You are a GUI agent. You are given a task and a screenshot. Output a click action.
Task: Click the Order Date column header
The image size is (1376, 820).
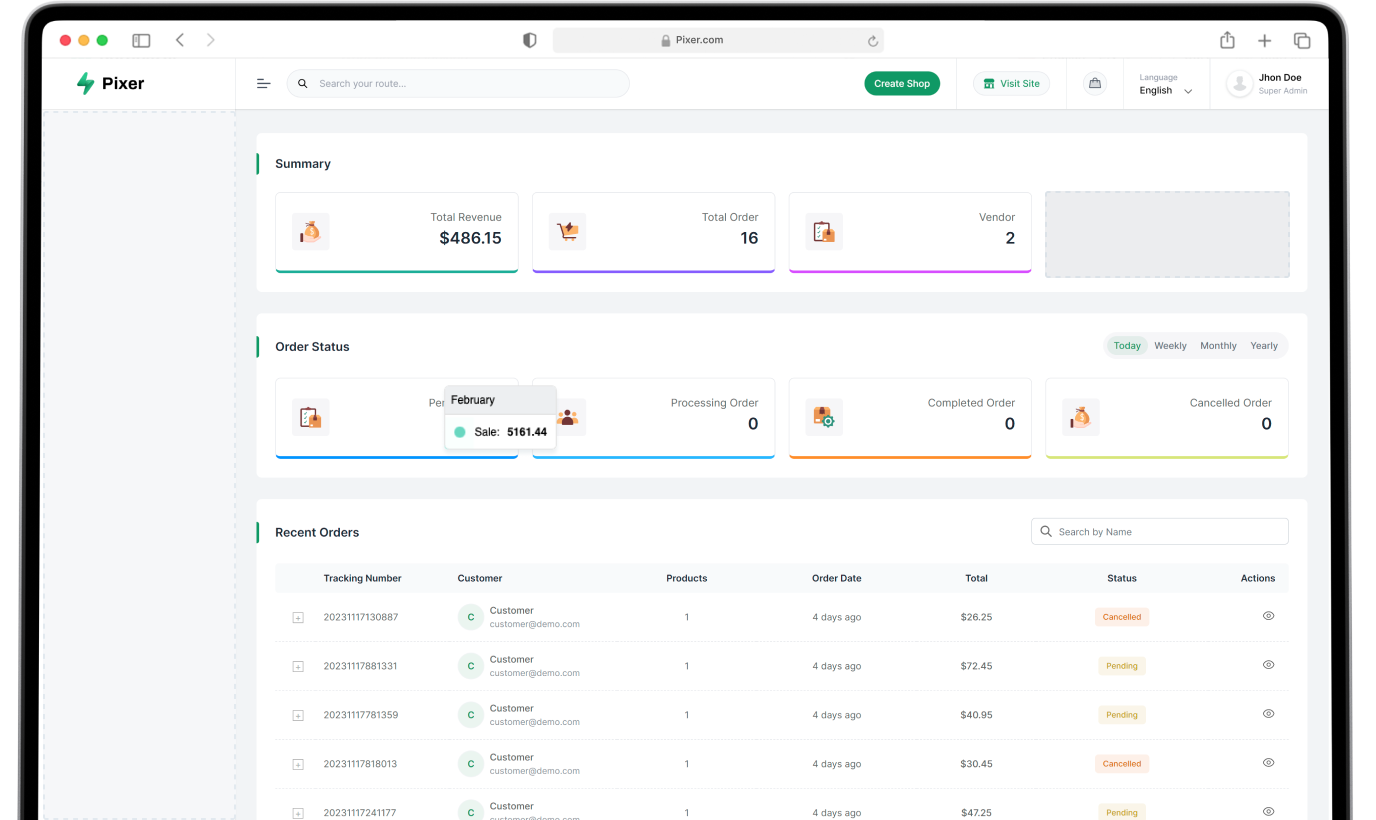tap(836, 578)
